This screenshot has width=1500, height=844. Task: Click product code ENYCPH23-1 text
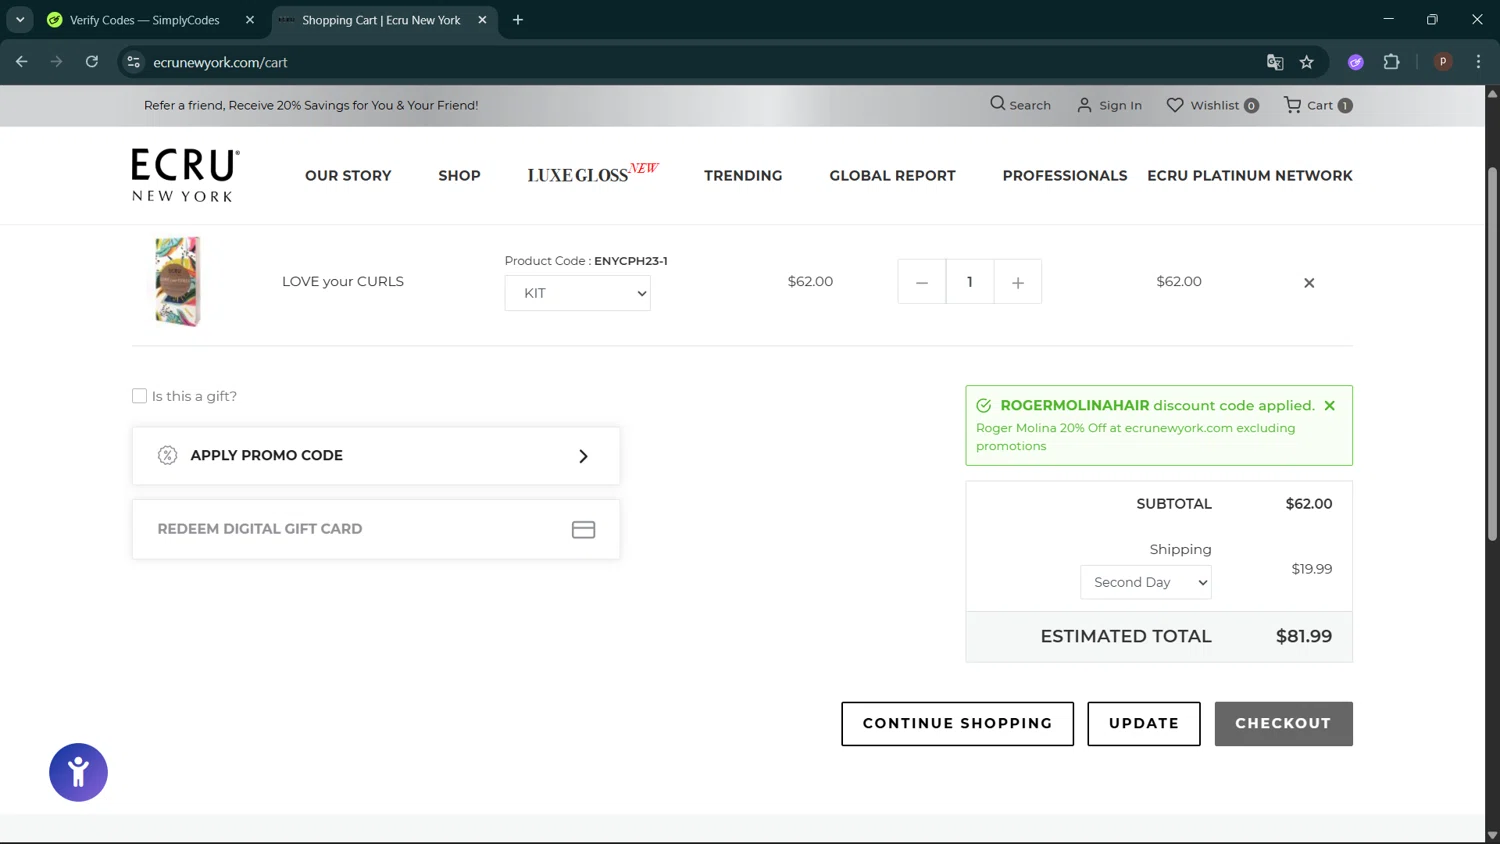click(x=631, y=261)
